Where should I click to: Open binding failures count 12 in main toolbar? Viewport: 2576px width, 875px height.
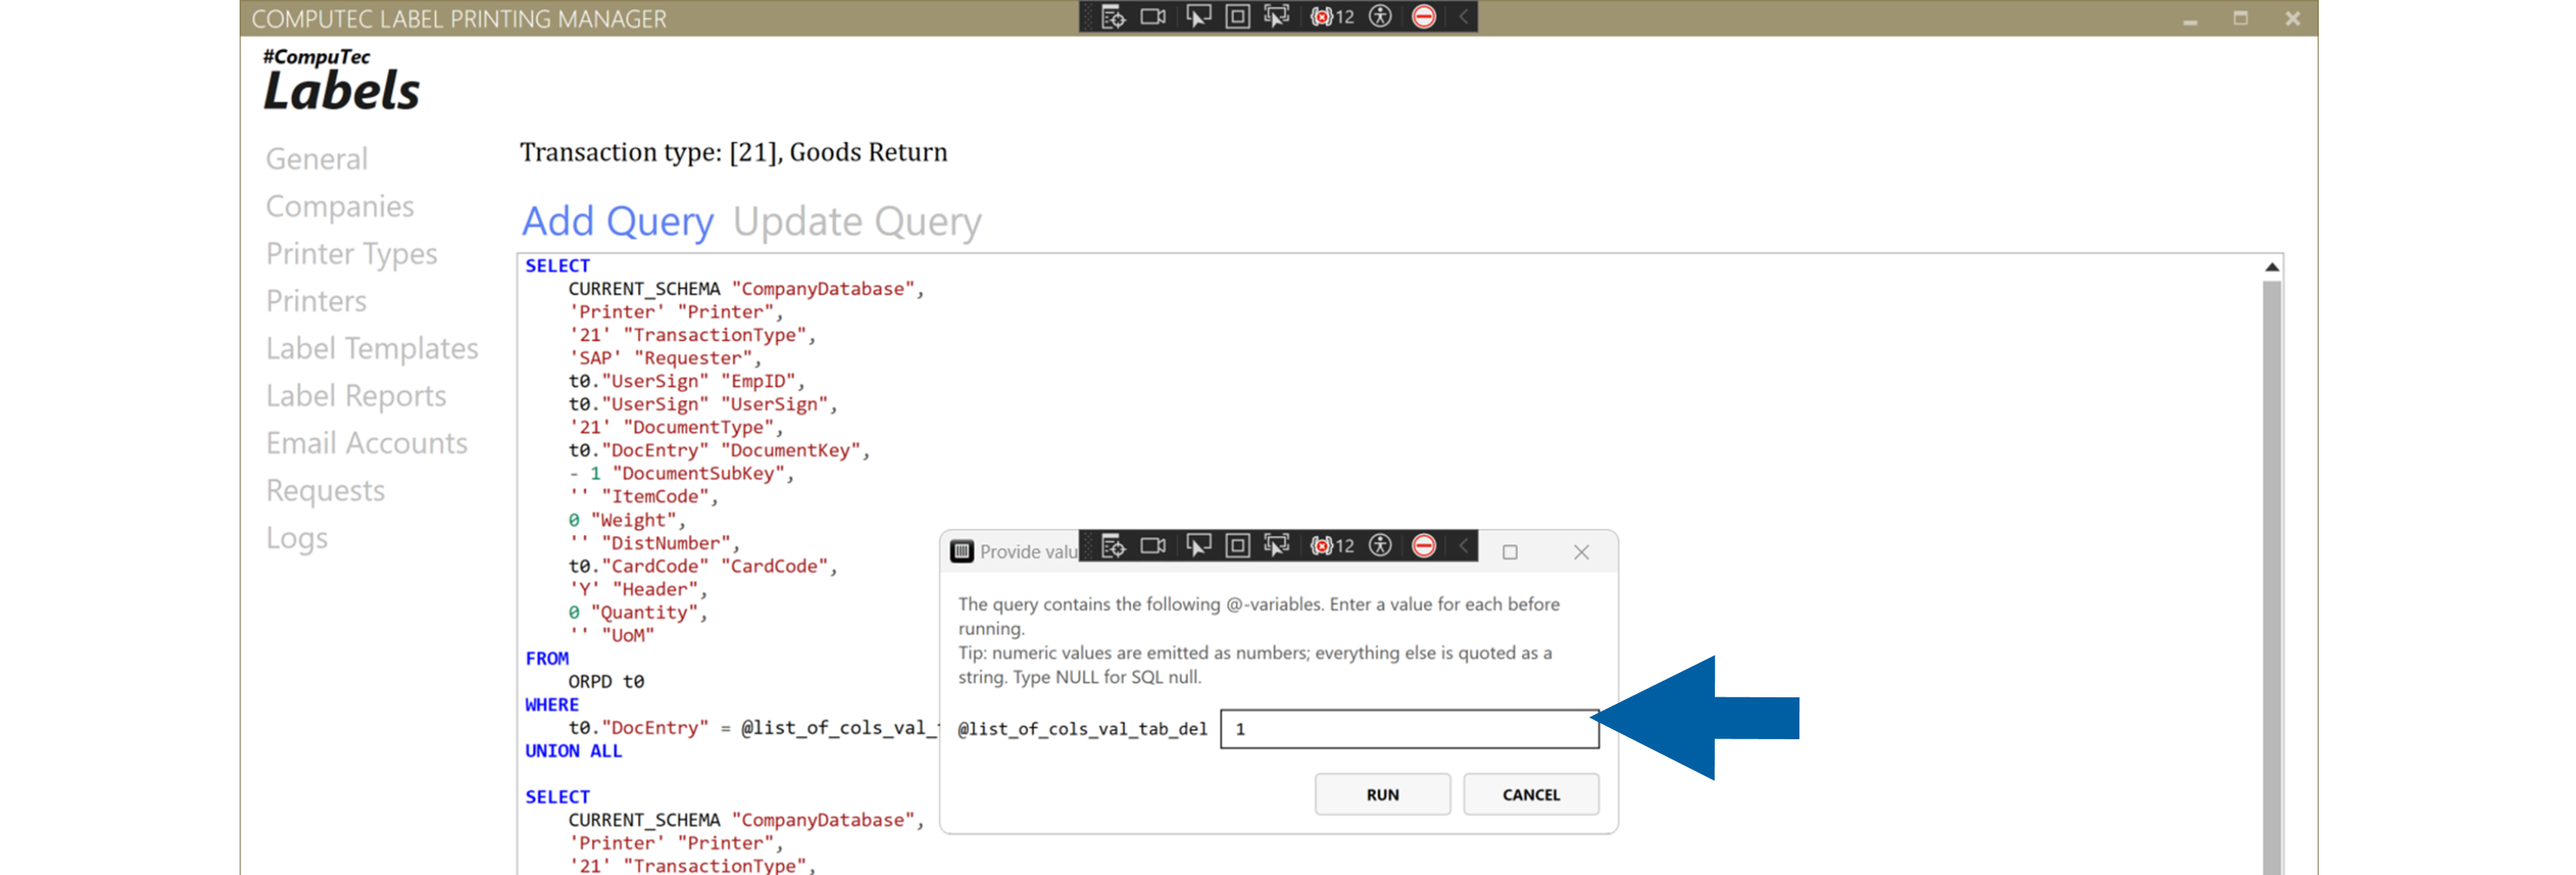click(x=1333, y=17)
